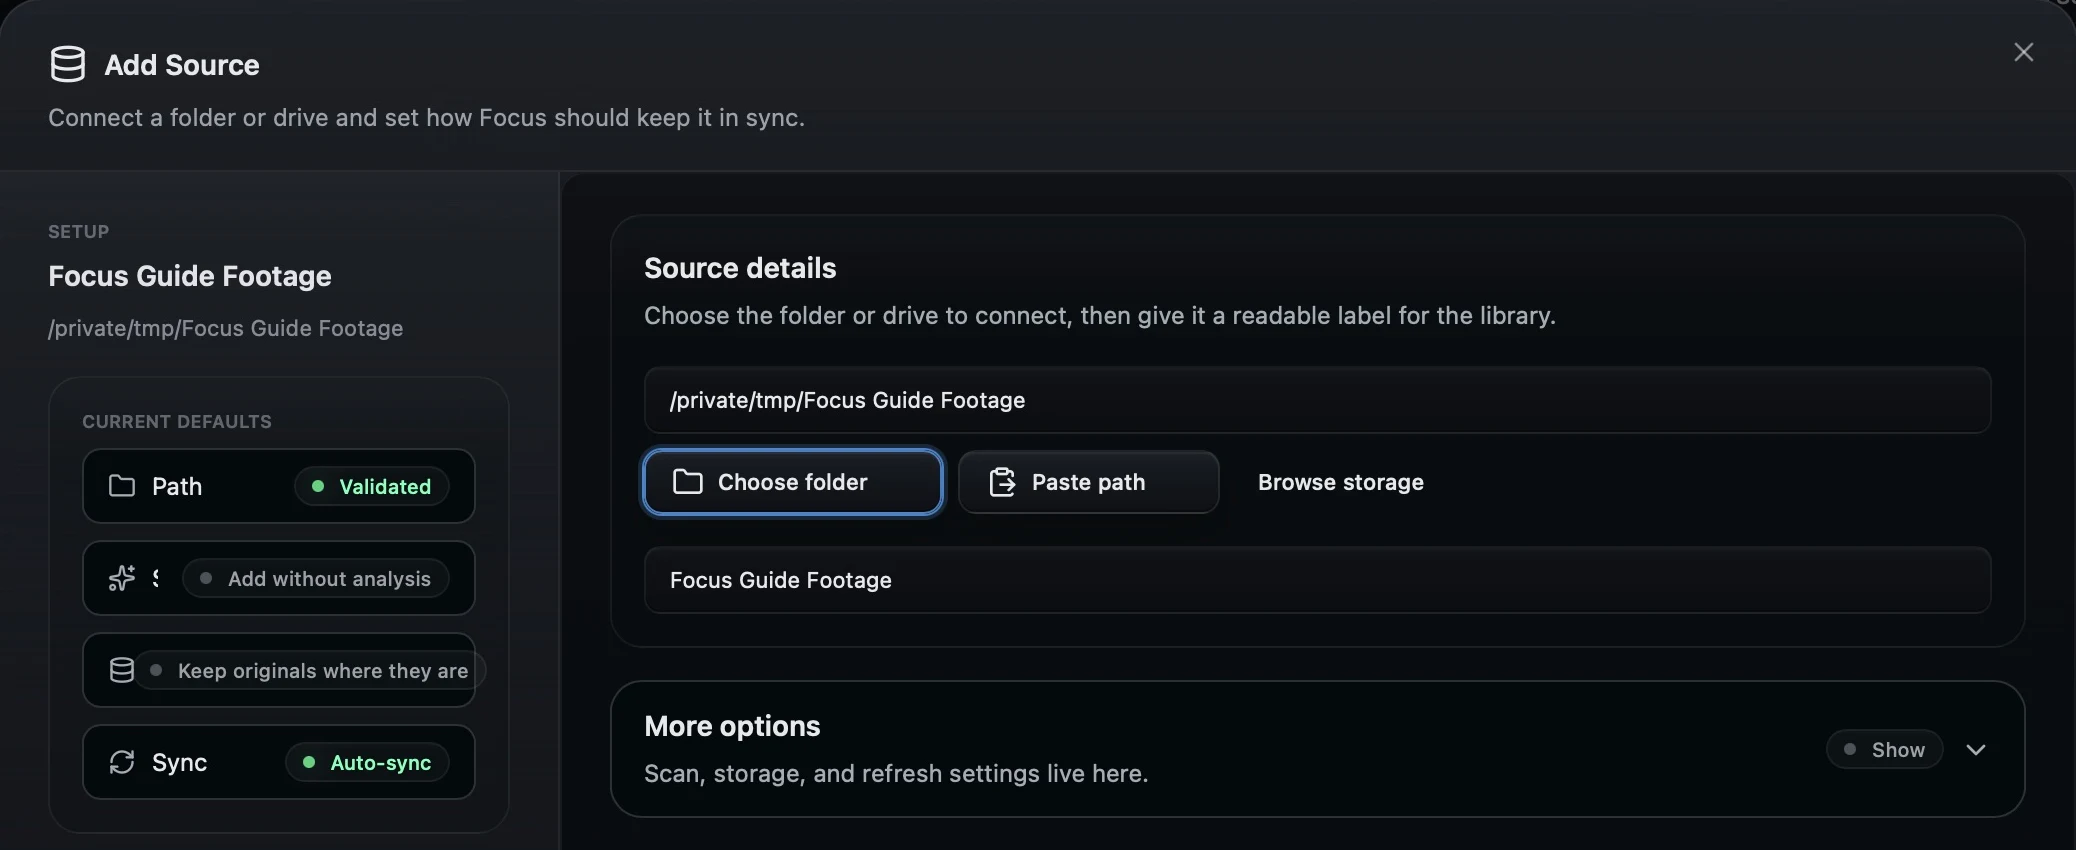Click the Add Source title
The width and height of the screenshot is (2076, 850).
click(182, 65)
